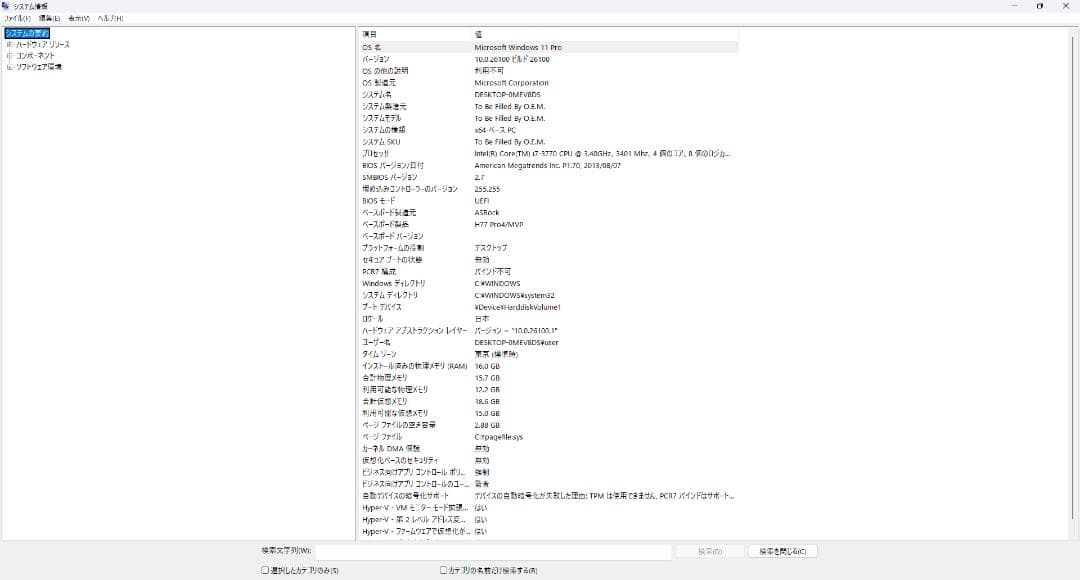Expand the コンポーネント tree node
This screenshot has width=1080, height=580.
[x=9, y=54]
